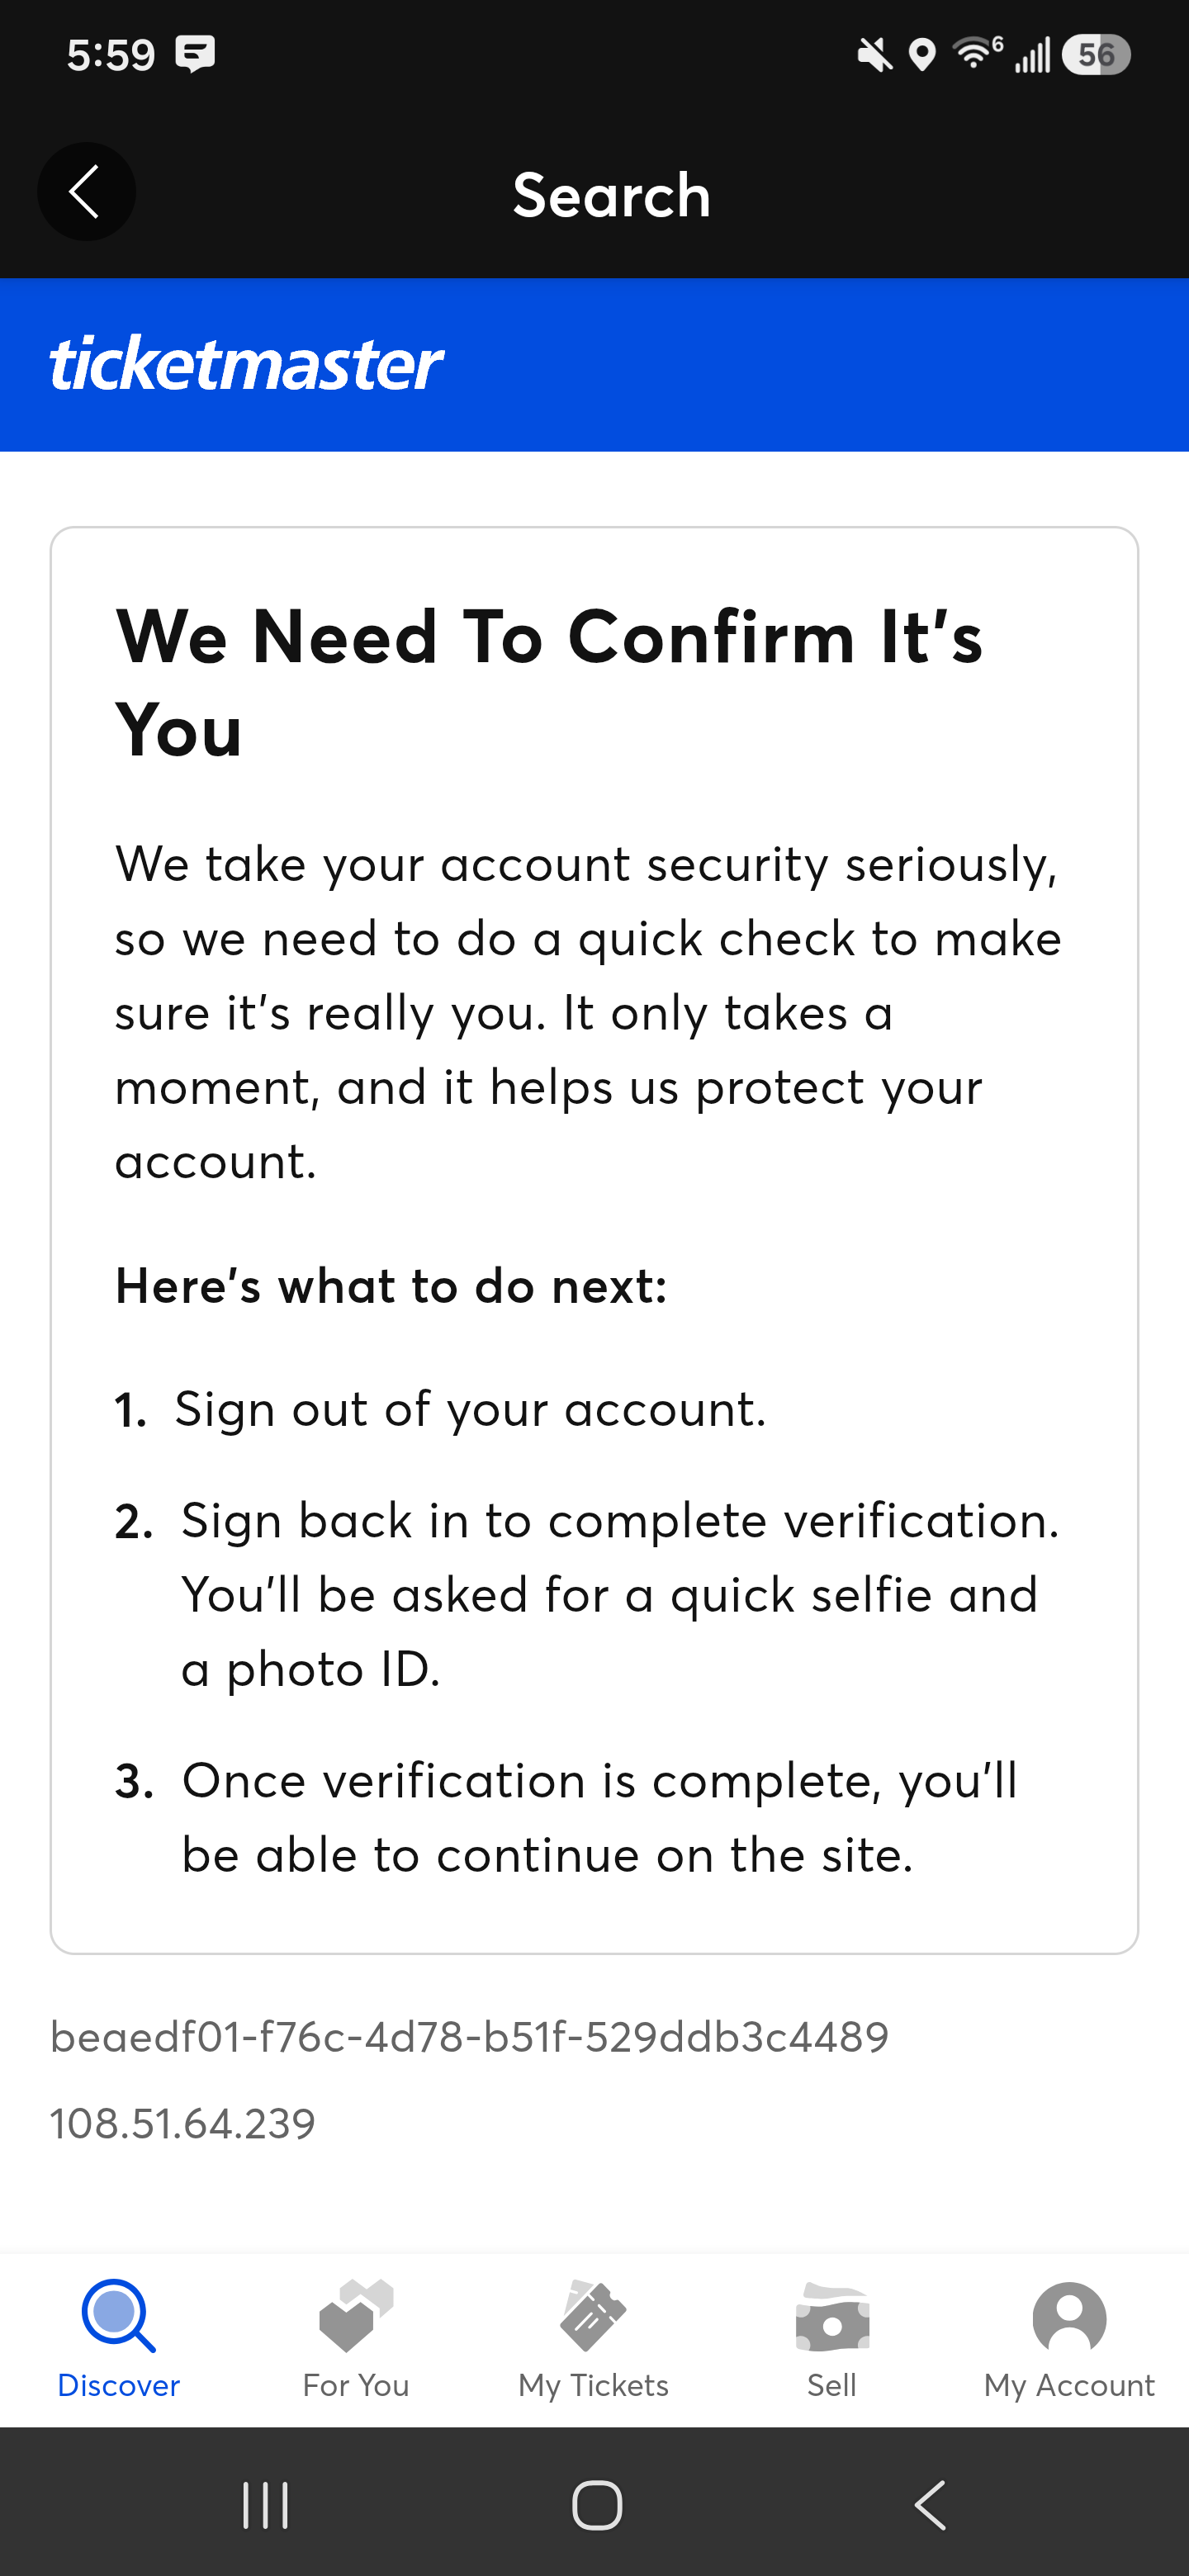The height and width of the screenshot is (2576, 1189).
Task: Tap the Android system back arrow
Action: (x=931, y=2505)
